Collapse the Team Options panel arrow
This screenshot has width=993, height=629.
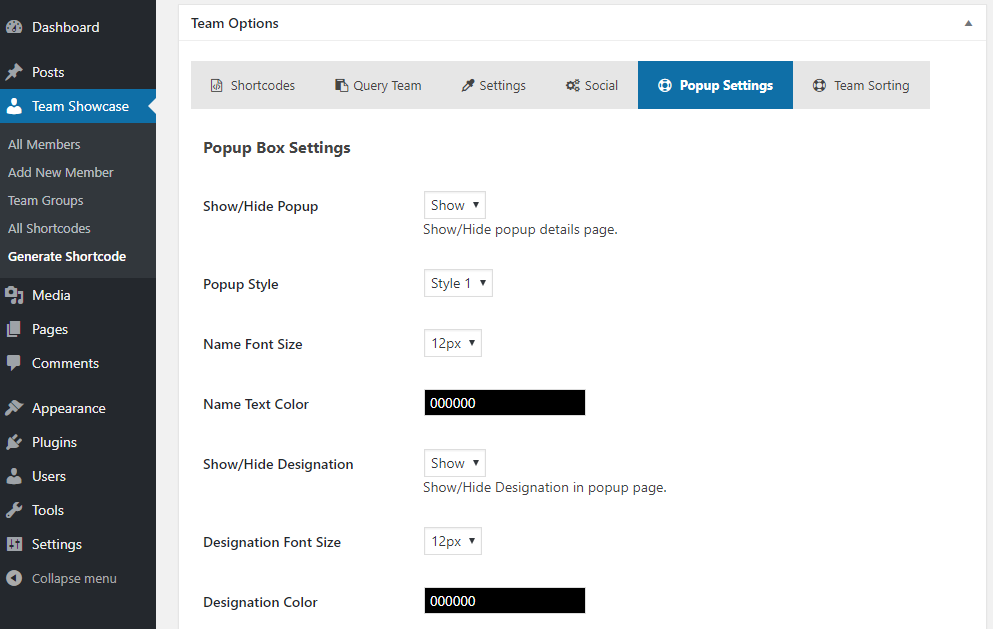coord(968,23)
